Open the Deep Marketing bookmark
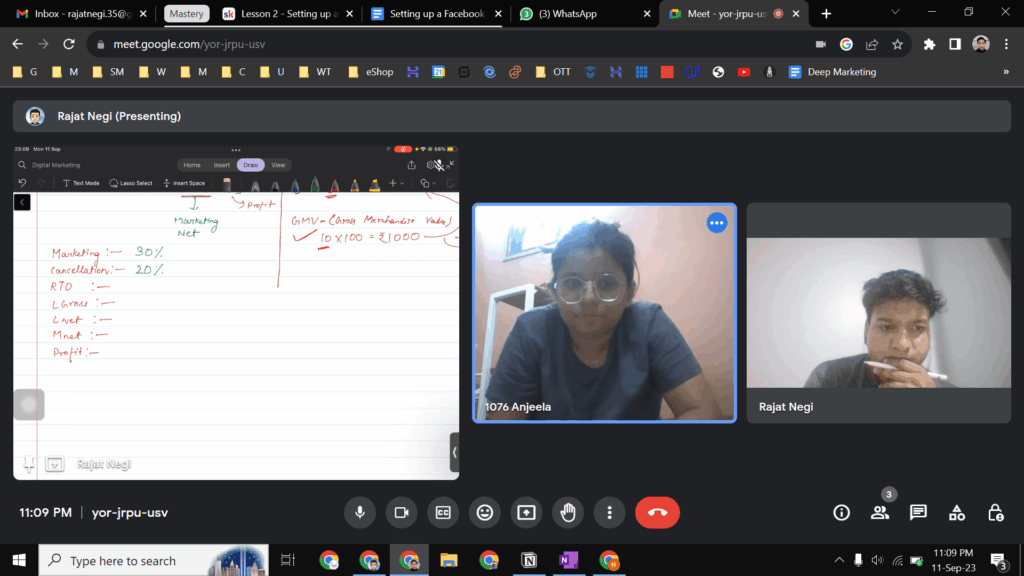 pos(832,72)
